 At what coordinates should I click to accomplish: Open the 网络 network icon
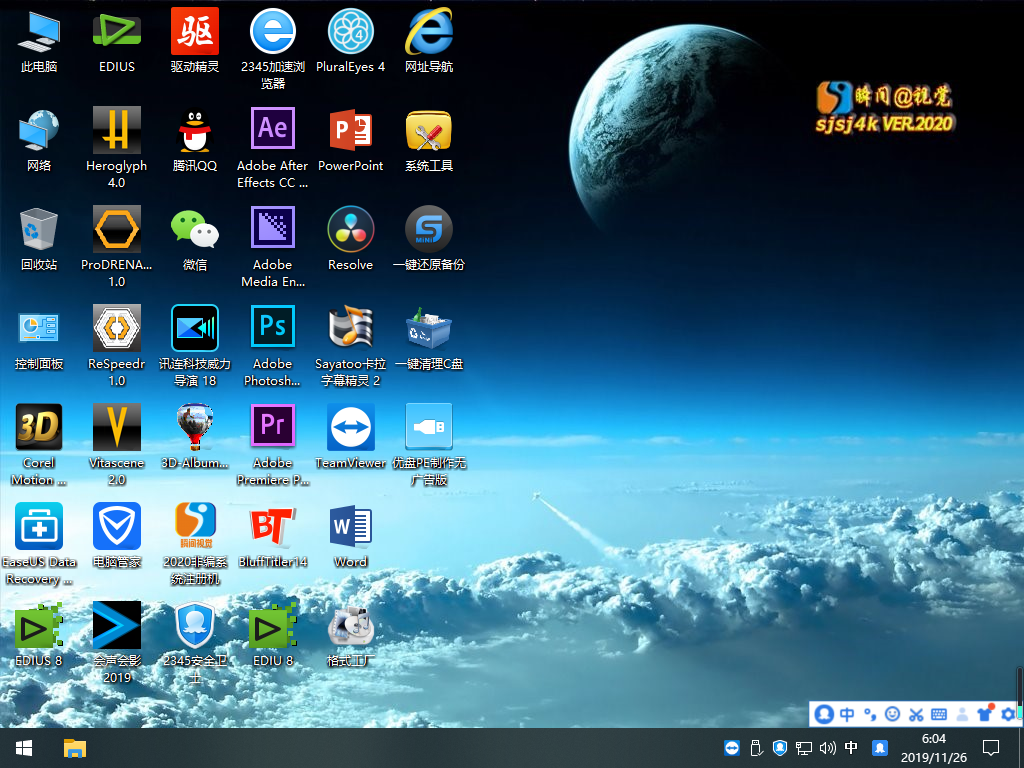coord(39,130)
